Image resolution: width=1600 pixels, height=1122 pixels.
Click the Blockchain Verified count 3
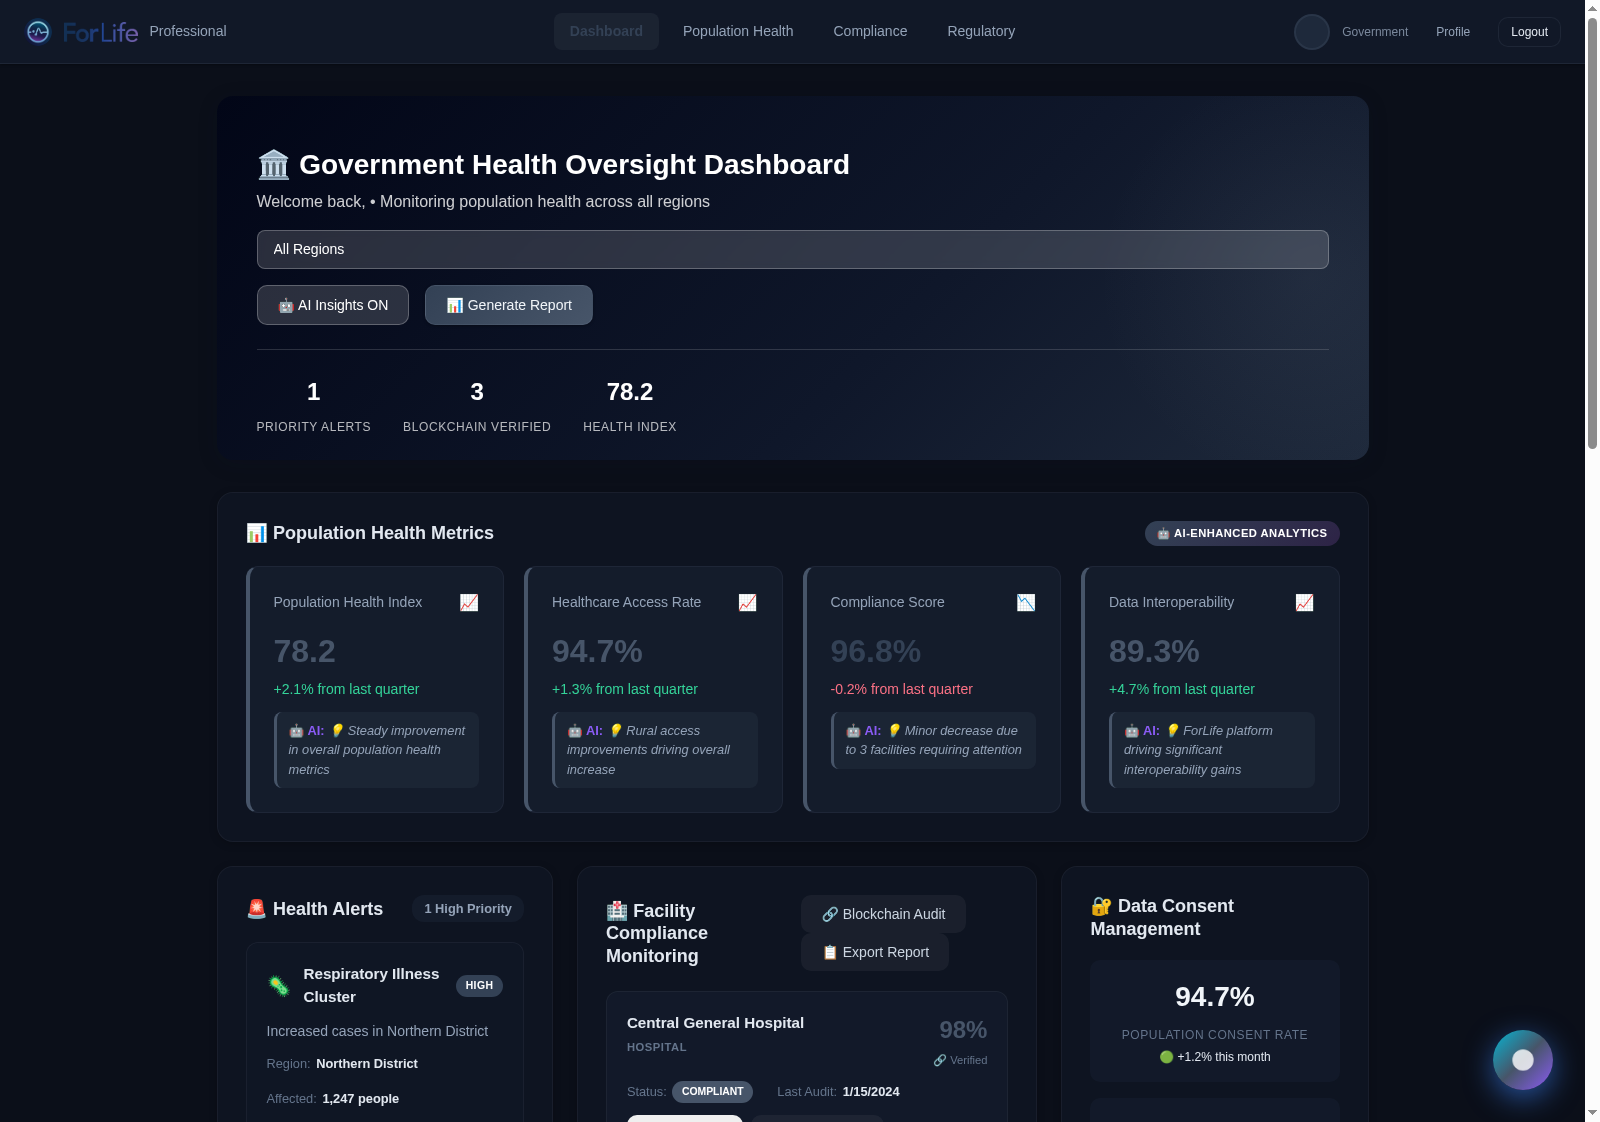(477, 392)
